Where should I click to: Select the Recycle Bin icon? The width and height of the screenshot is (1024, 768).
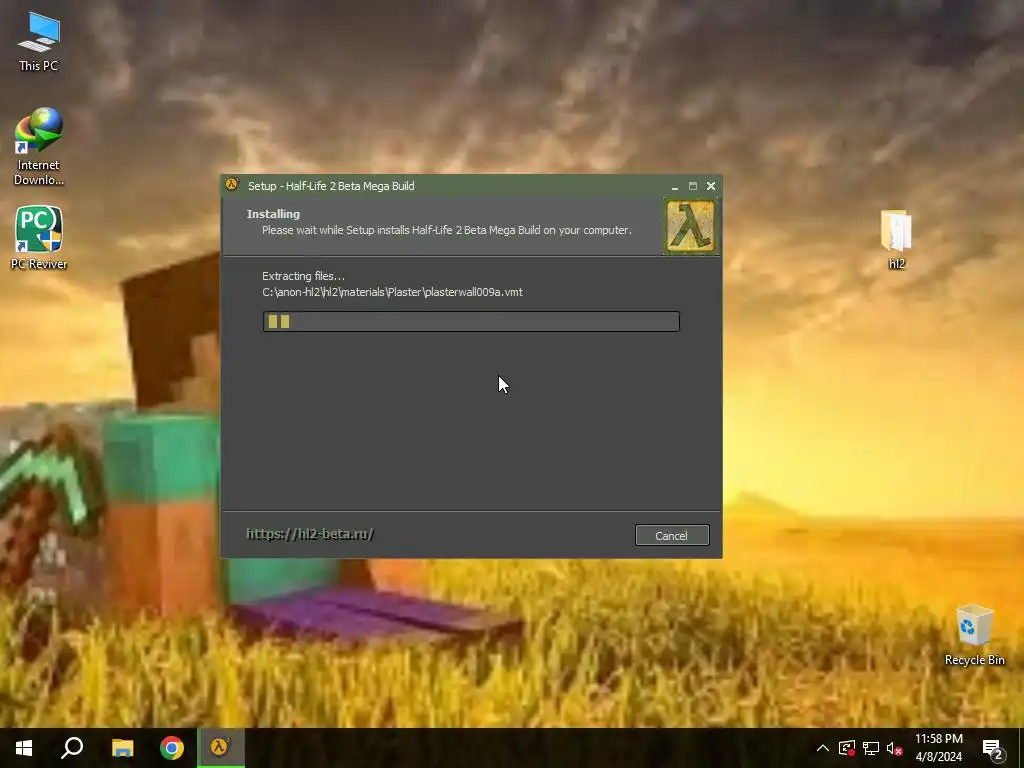point(974,635)
